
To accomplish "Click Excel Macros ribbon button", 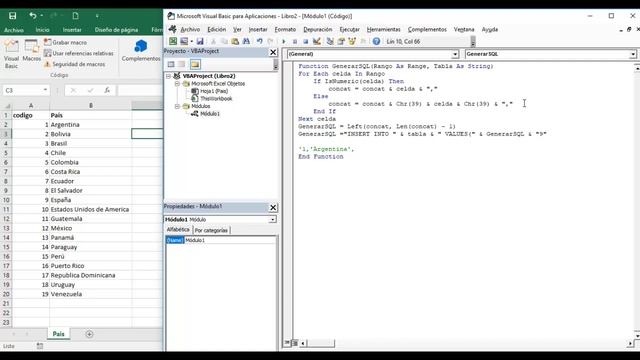I will click(31, 51).
